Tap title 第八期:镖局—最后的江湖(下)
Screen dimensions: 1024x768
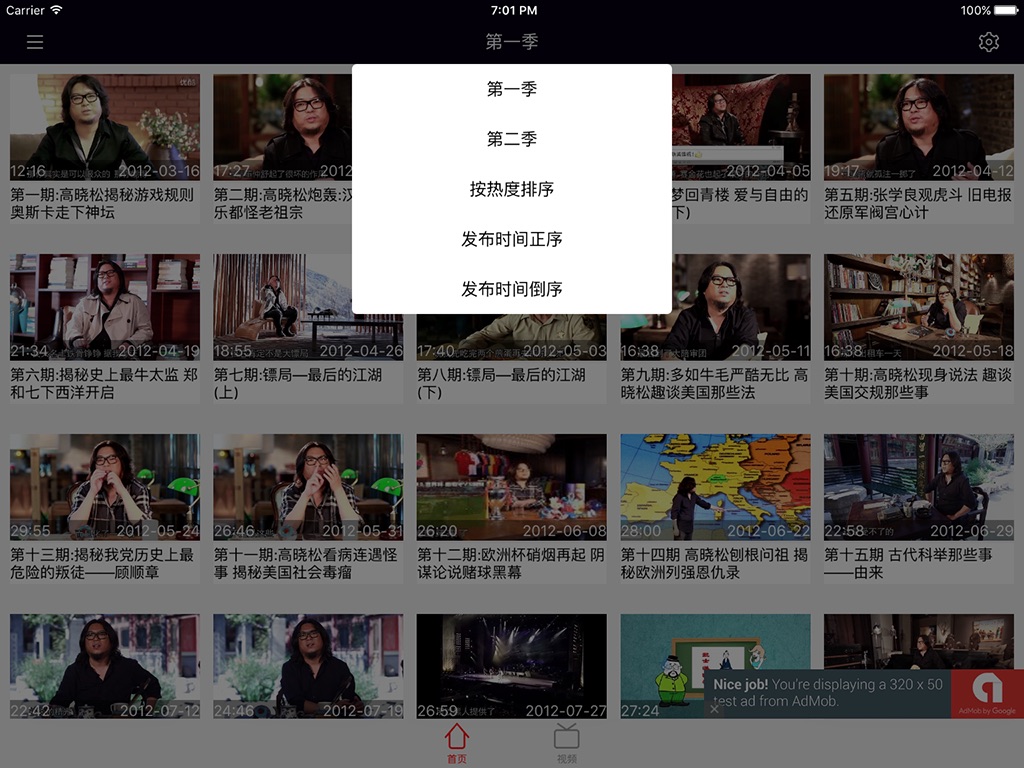click(x=501, y=383)
